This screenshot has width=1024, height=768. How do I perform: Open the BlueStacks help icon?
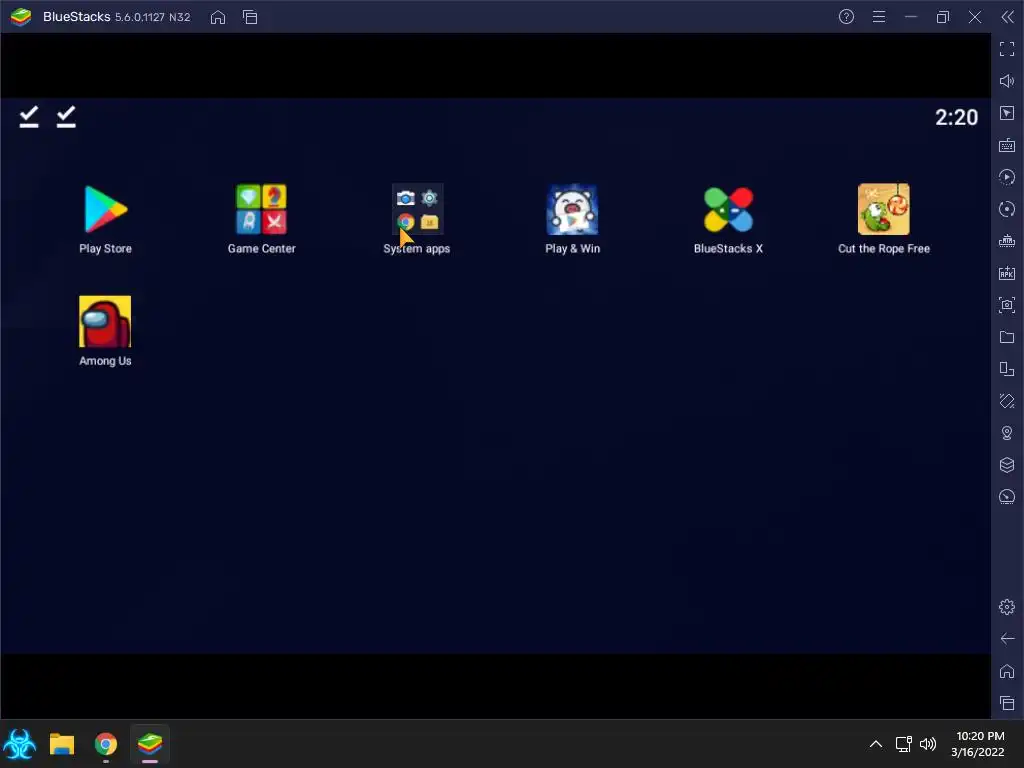[846, 17]
